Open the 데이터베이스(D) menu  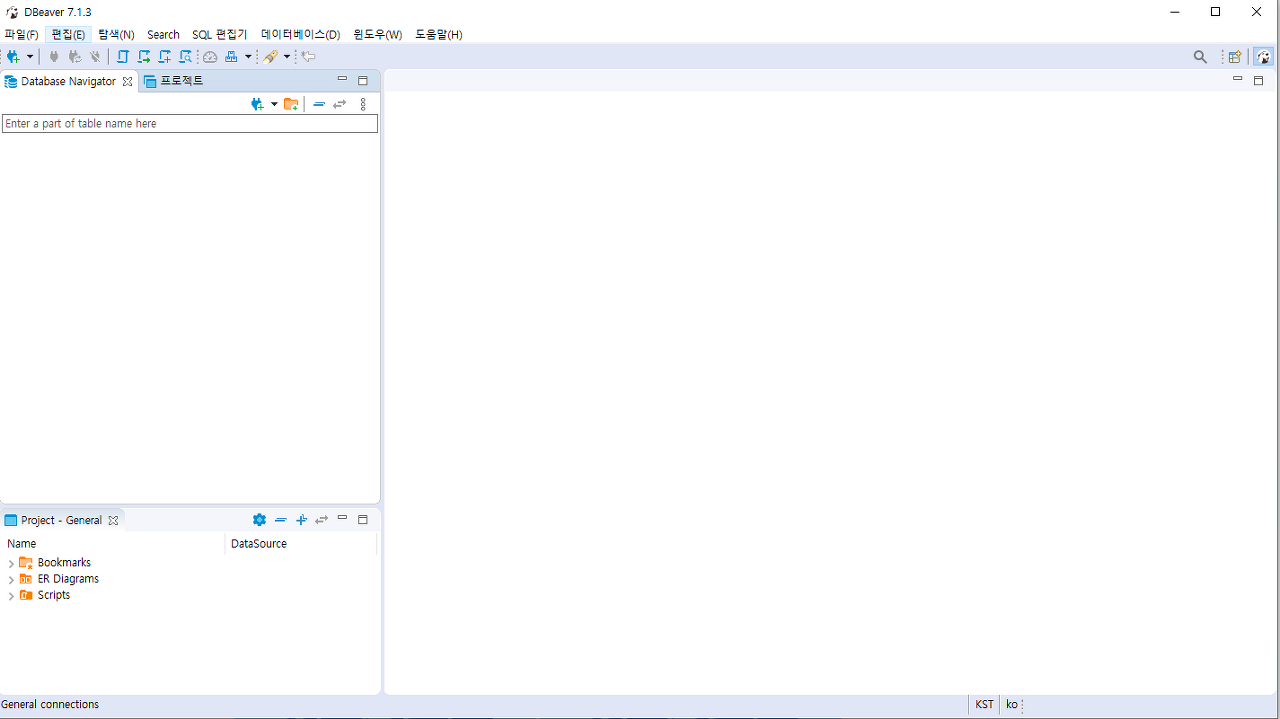click(300, 34)
